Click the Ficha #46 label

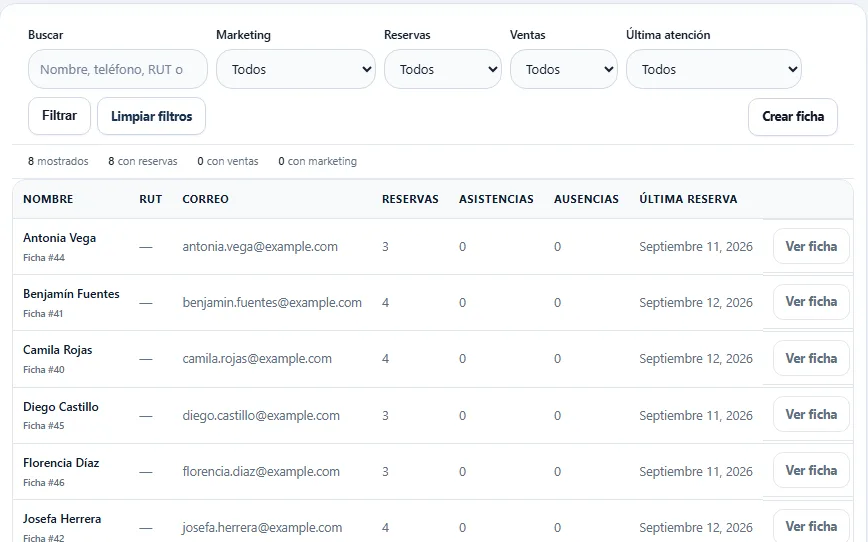point(44,482)
